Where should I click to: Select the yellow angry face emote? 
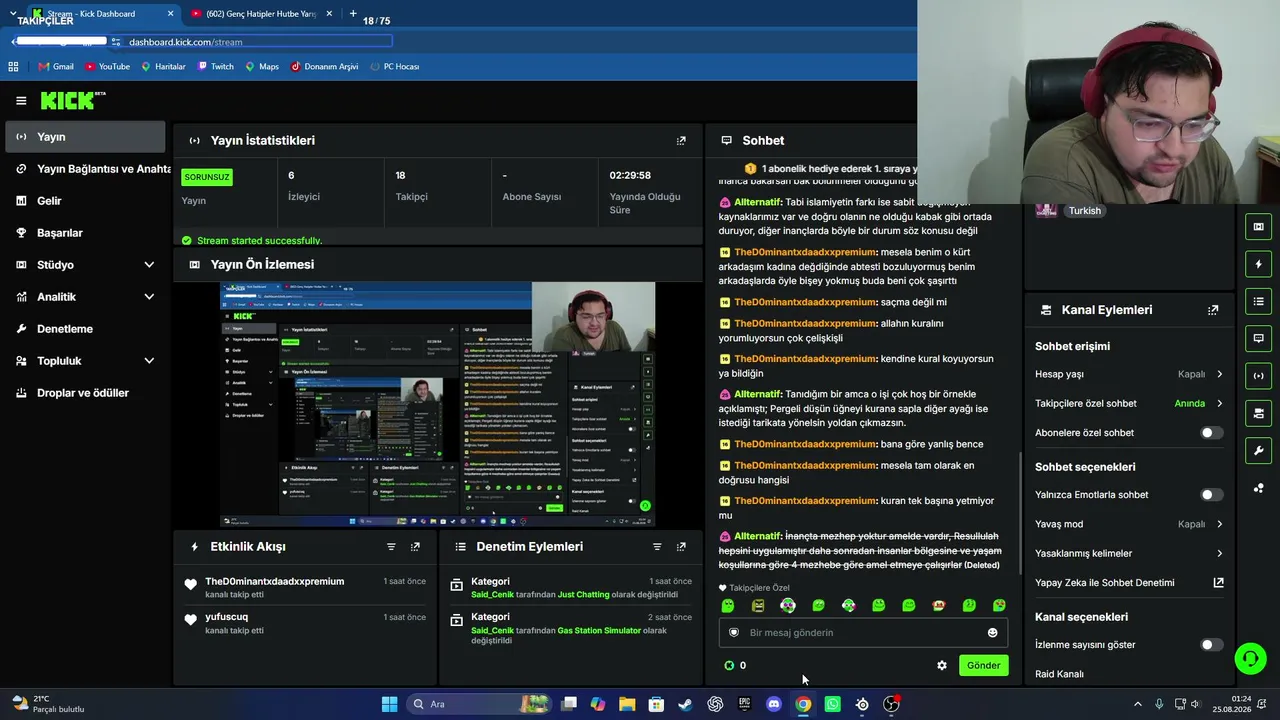click(758, 605)
